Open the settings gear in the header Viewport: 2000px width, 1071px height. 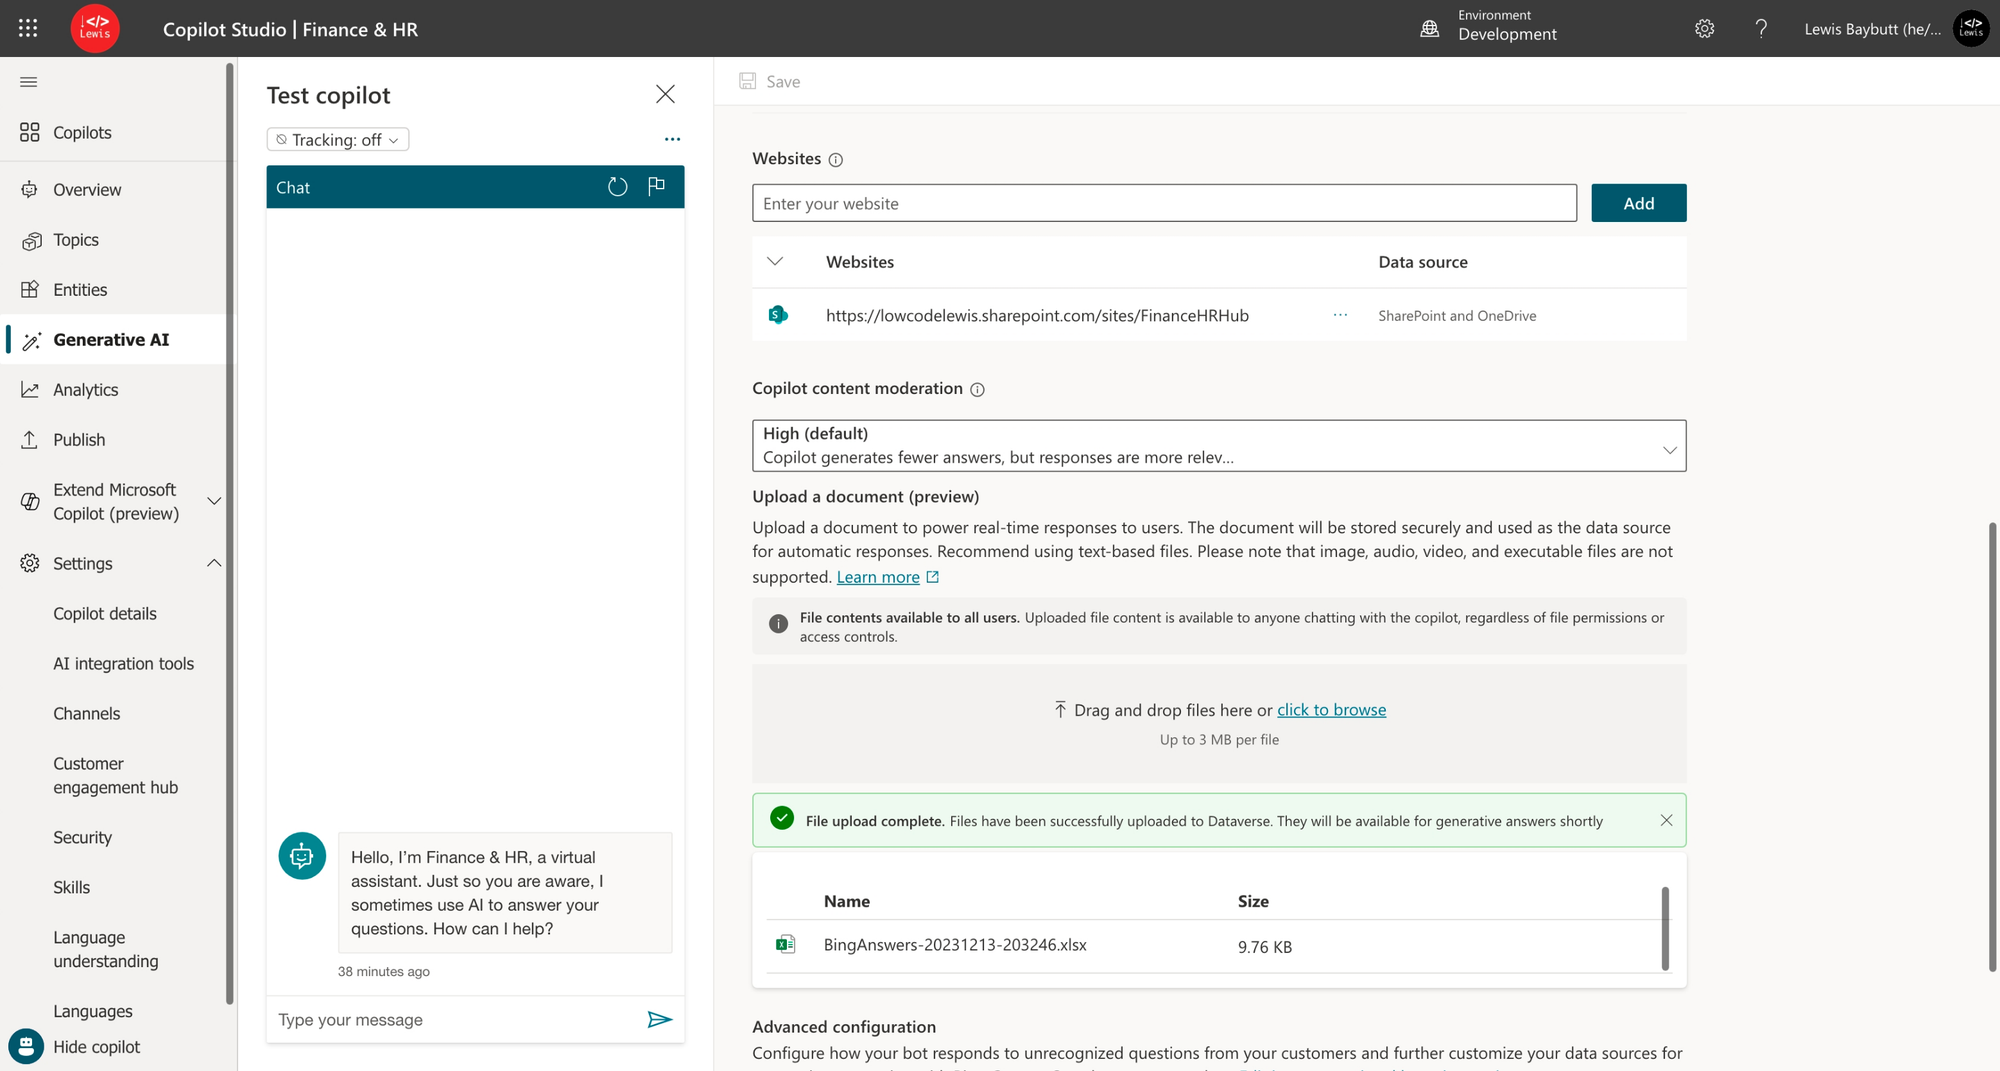(1705, 29)
